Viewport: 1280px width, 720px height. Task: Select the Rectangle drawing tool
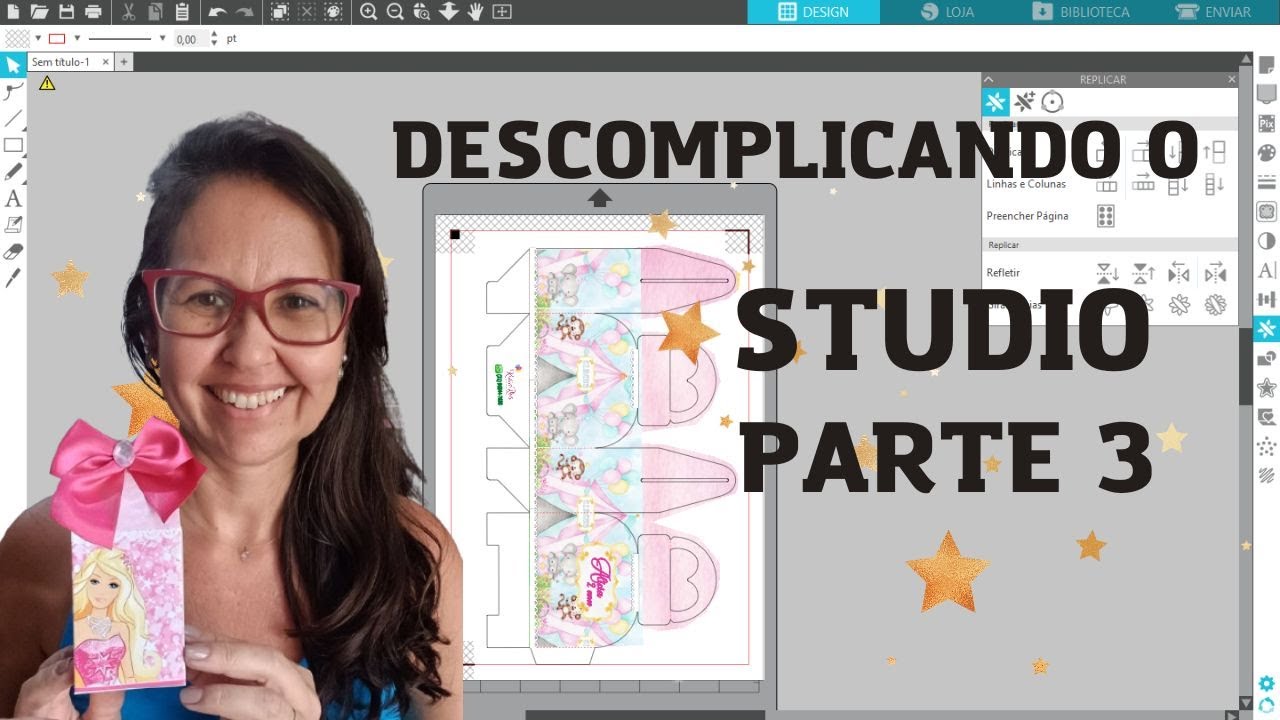click(13, 145)
